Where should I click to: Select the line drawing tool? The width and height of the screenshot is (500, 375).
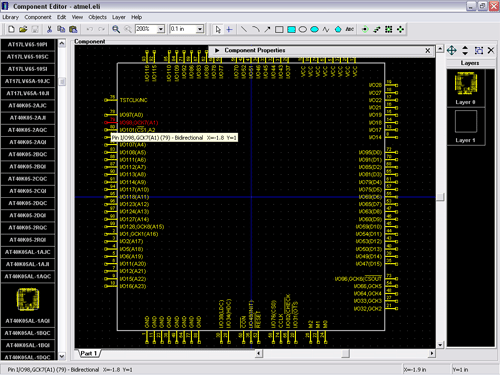[x=244, y=29]
